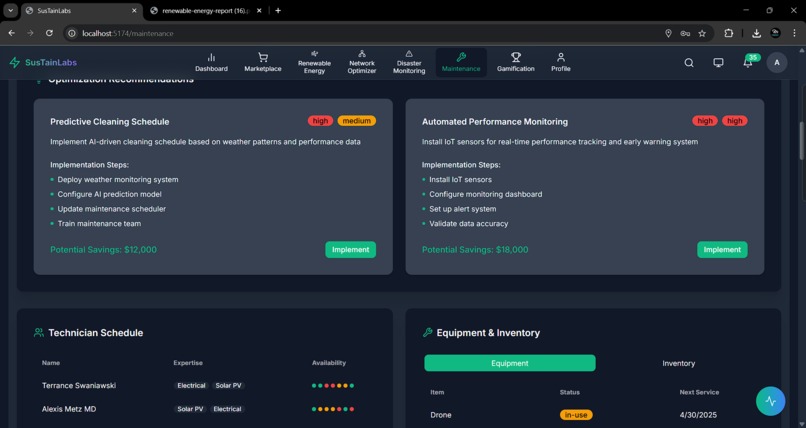
Task: Click the in-use status badge for Drone
Action: point(576,415)
